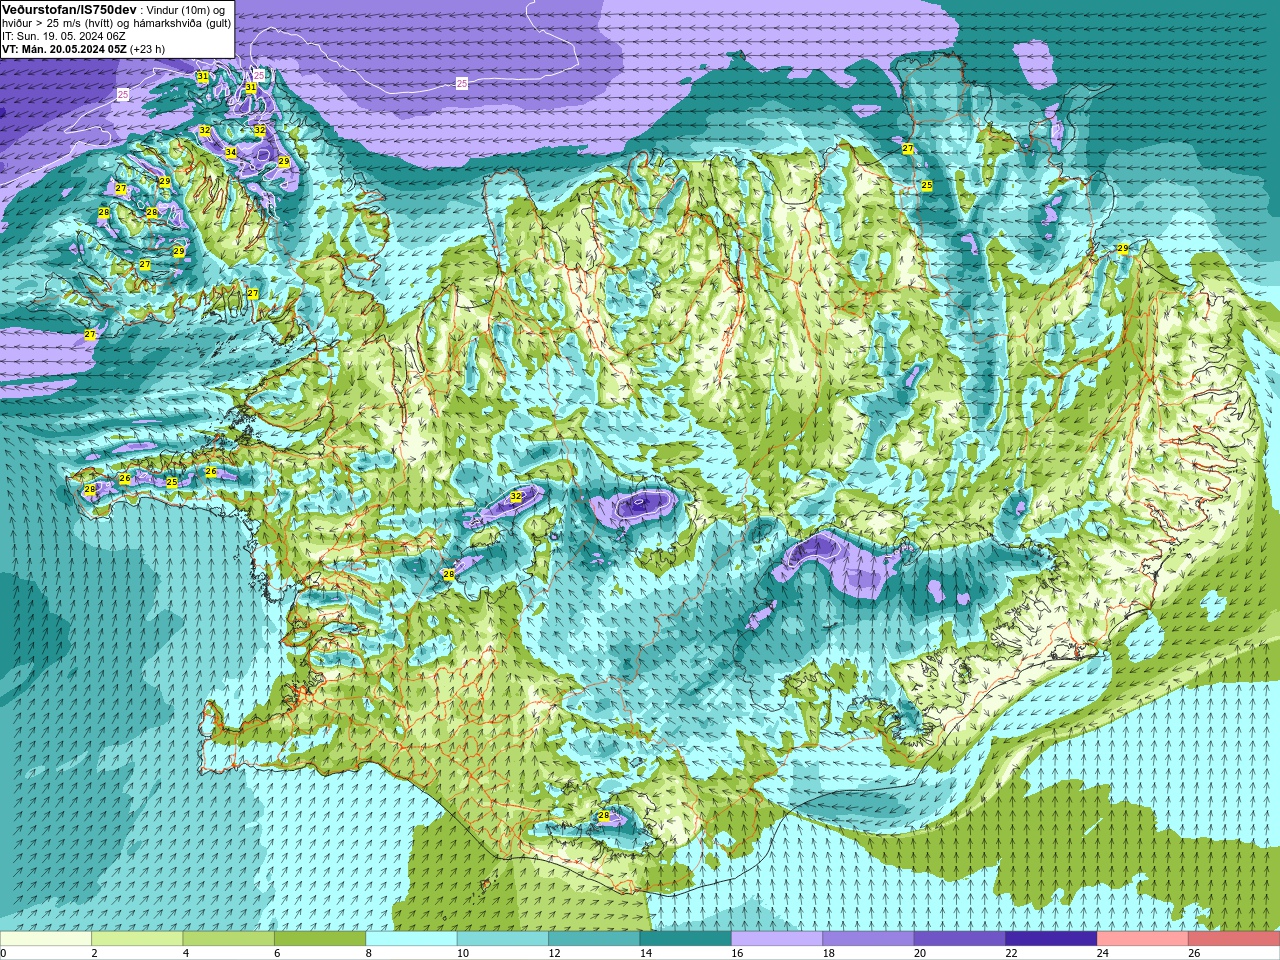The image size is (1280, 960).
Task: Click legend tick label '18'
Action: tap(828, 953)
